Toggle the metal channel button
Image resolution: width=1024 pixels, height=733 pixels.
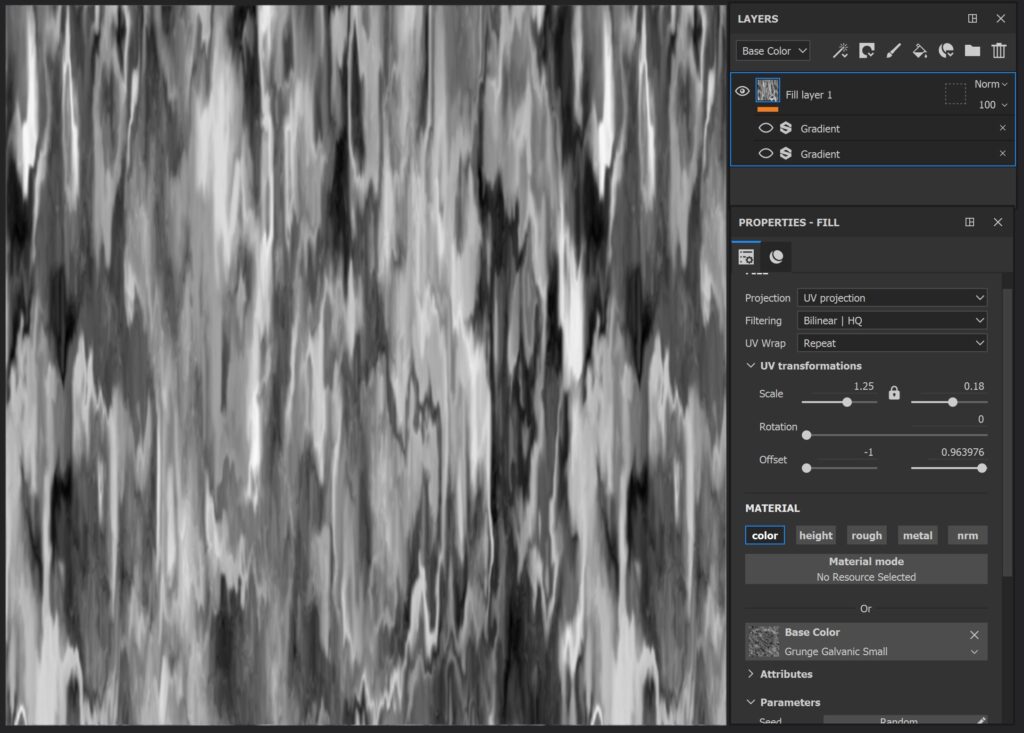pyautogui.click(x=918, y=535)
